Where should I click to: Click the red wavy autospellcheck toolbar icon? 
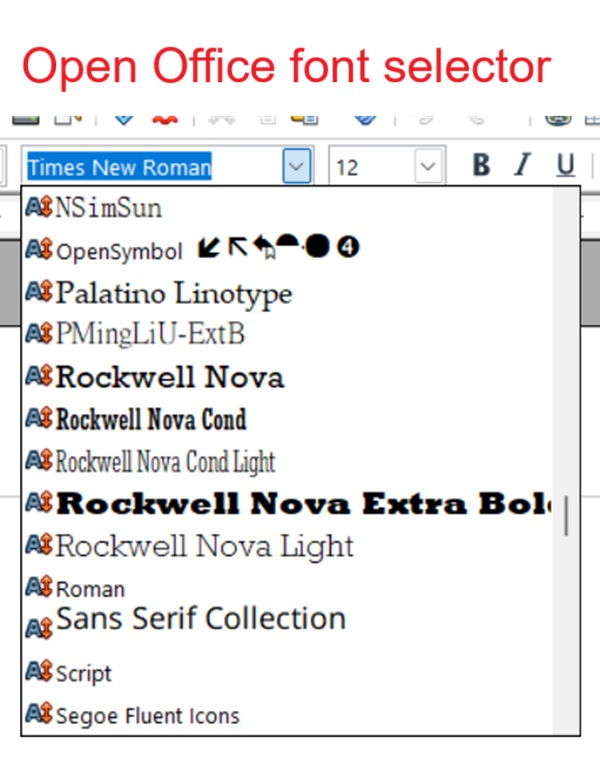point(165,120)
